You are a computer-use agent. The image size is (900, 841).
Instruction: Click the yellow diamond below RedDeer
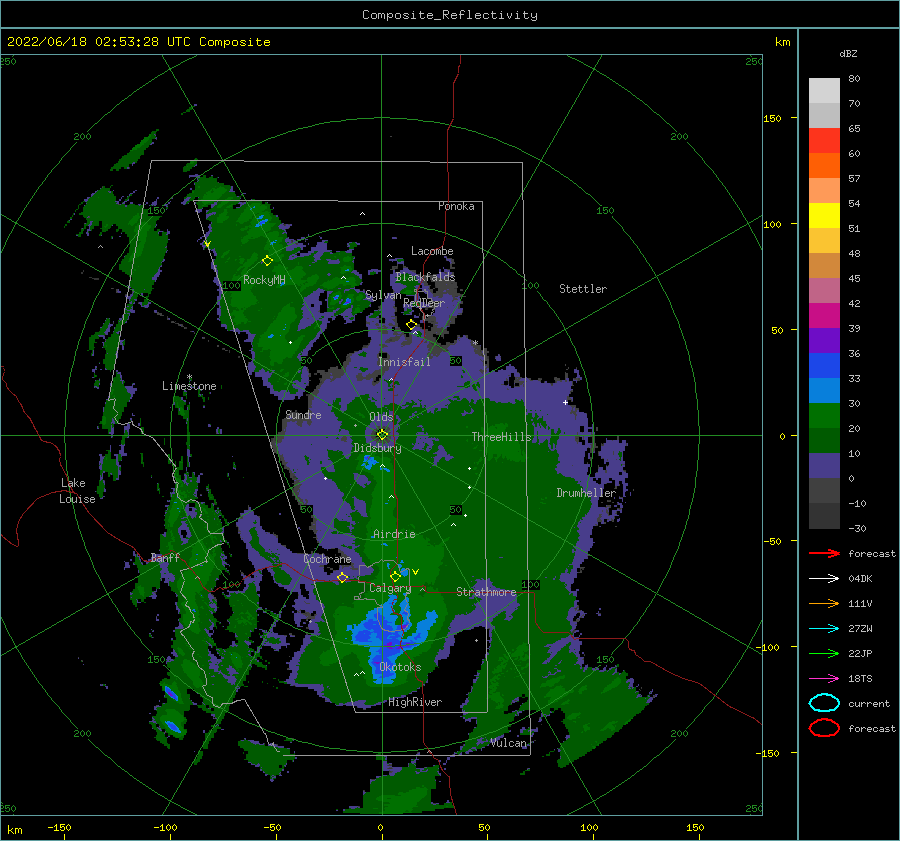click(411, 325)
